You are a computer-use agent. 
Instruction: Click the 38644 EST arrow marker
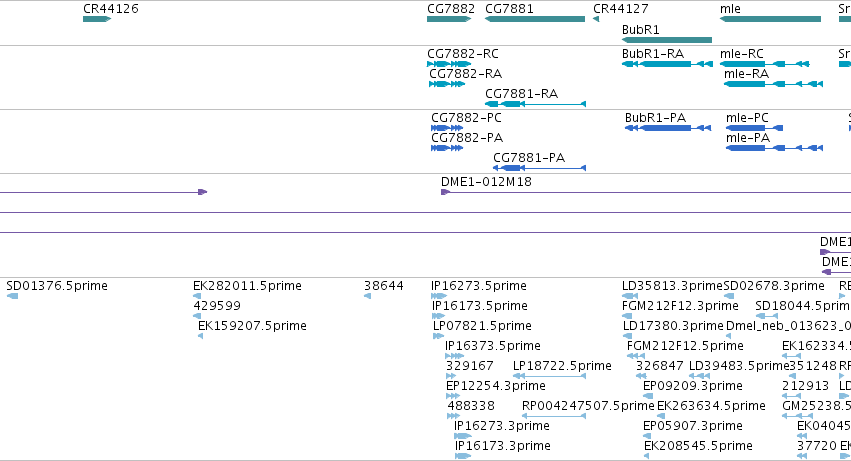coord(367,296)
